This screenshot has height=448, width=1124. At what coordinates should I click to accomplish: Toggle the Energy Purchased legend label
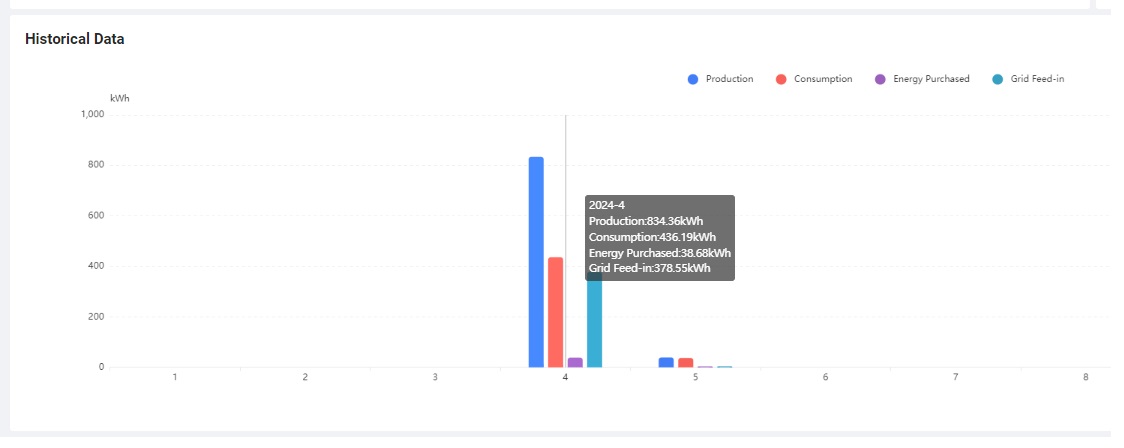click(x=931, y=79)
